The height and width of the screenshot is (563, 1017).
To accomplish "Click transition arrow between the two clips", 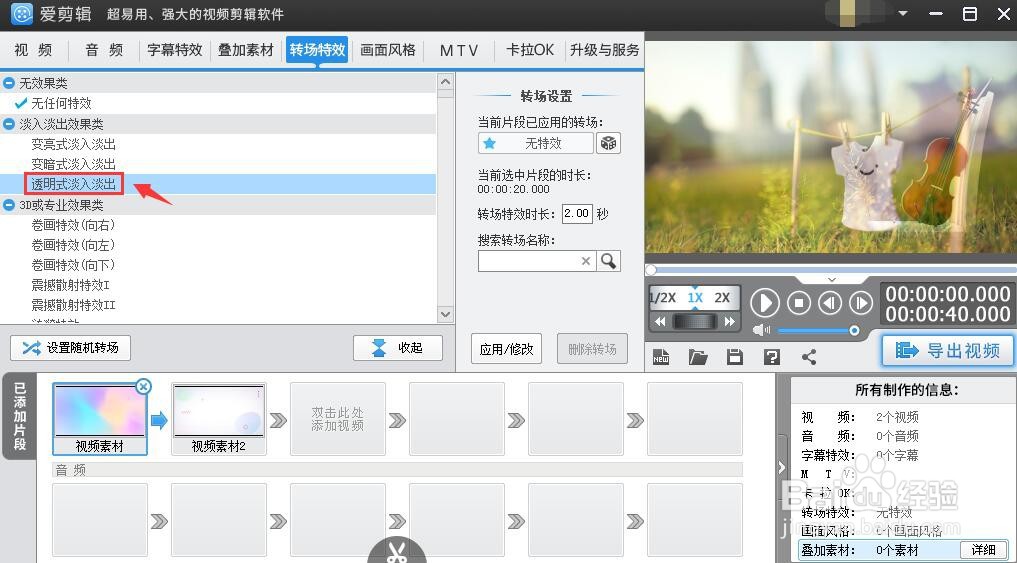I will 159,420.
